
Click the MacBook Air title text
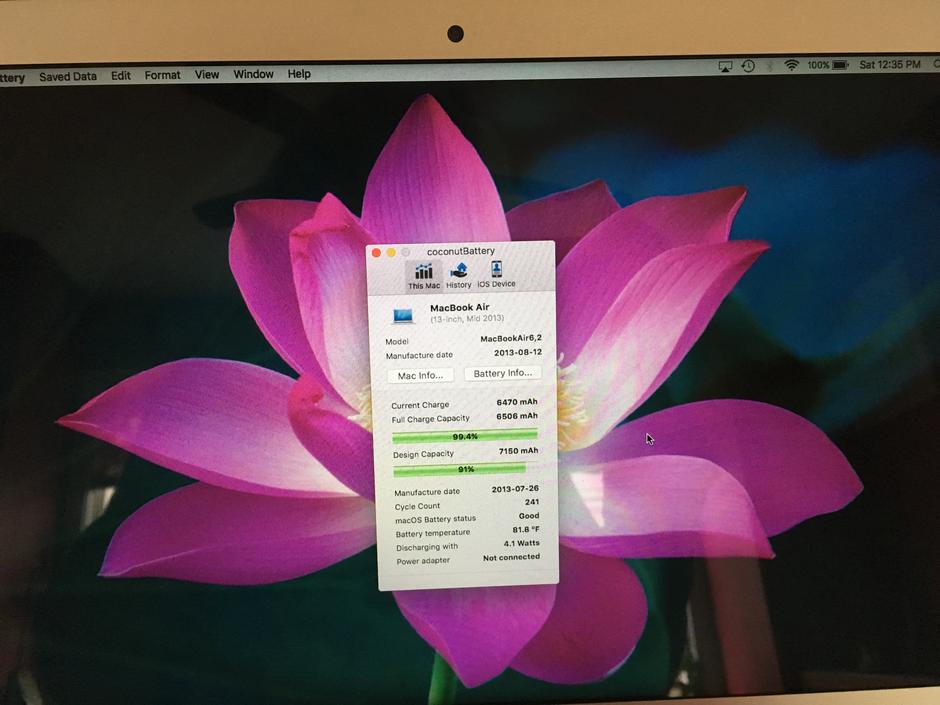click(x=460, y=308)
